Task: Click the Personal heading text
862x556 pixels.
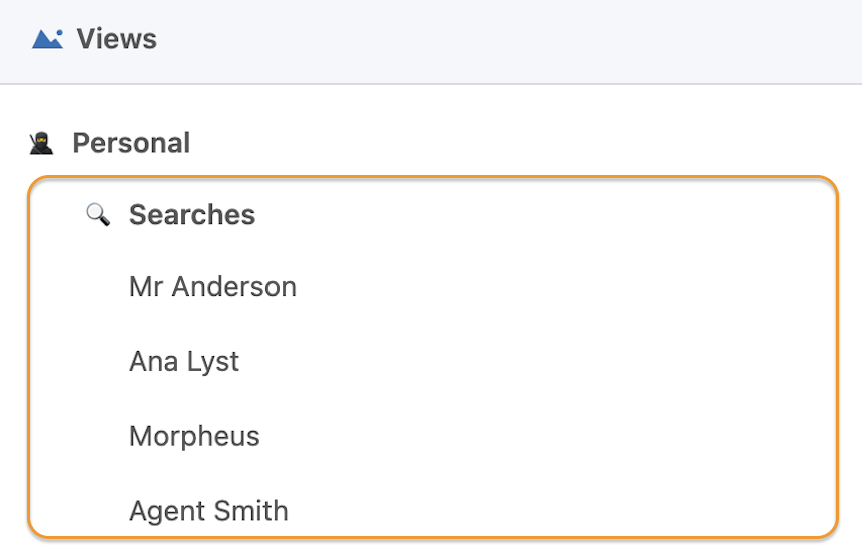Action: pyautogui.click(x=131, y=144)
